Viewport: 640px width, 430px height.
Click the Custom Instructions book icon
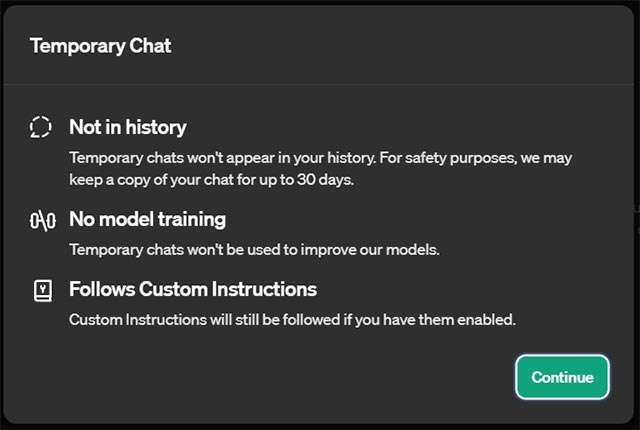41,290
